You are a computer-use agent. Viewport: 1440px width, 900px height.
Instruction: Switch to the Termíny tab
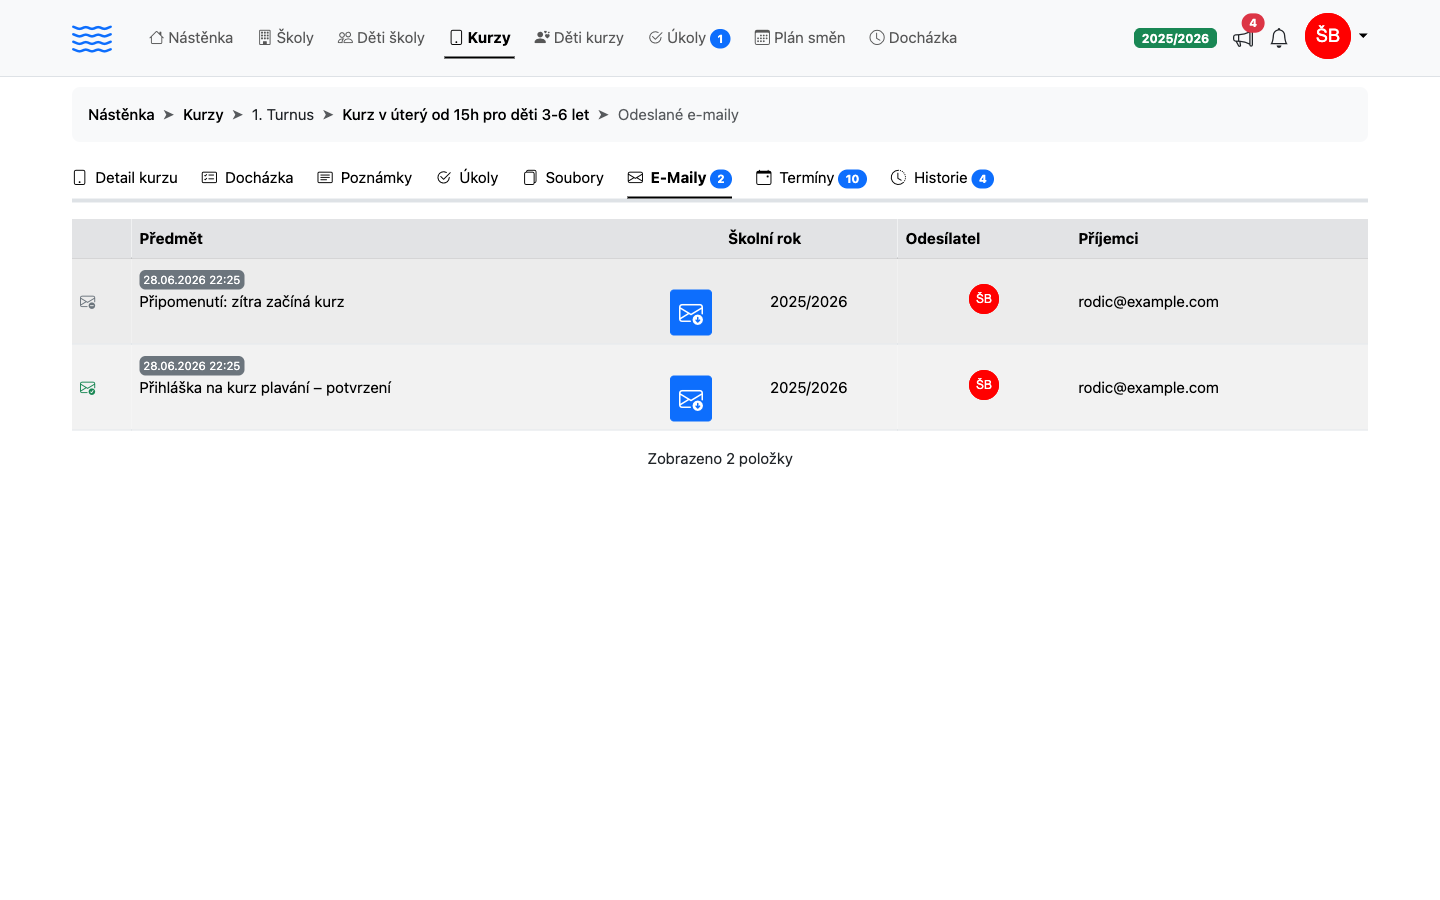coord(811,178)
